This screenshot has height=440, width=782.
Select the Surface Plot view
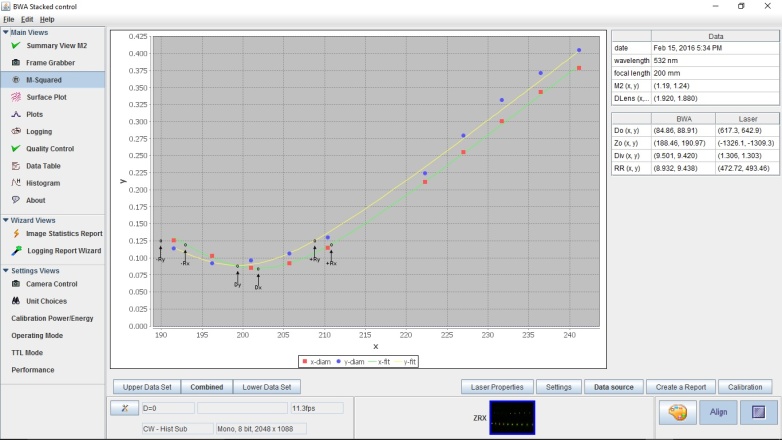[46, 97]
